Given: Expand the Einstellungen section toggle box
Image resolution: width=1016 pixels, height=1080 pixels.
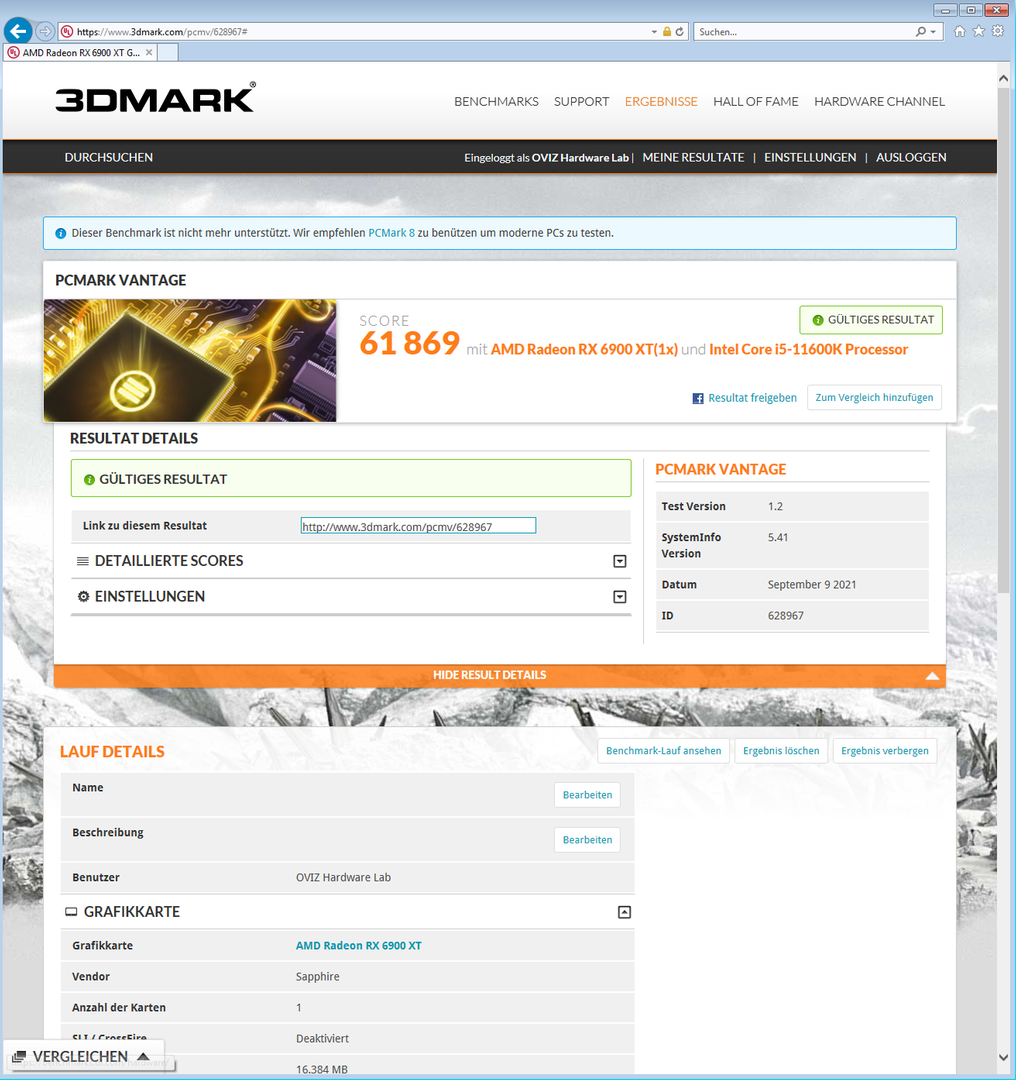Looking at the screenshot, I should [620, 597].
